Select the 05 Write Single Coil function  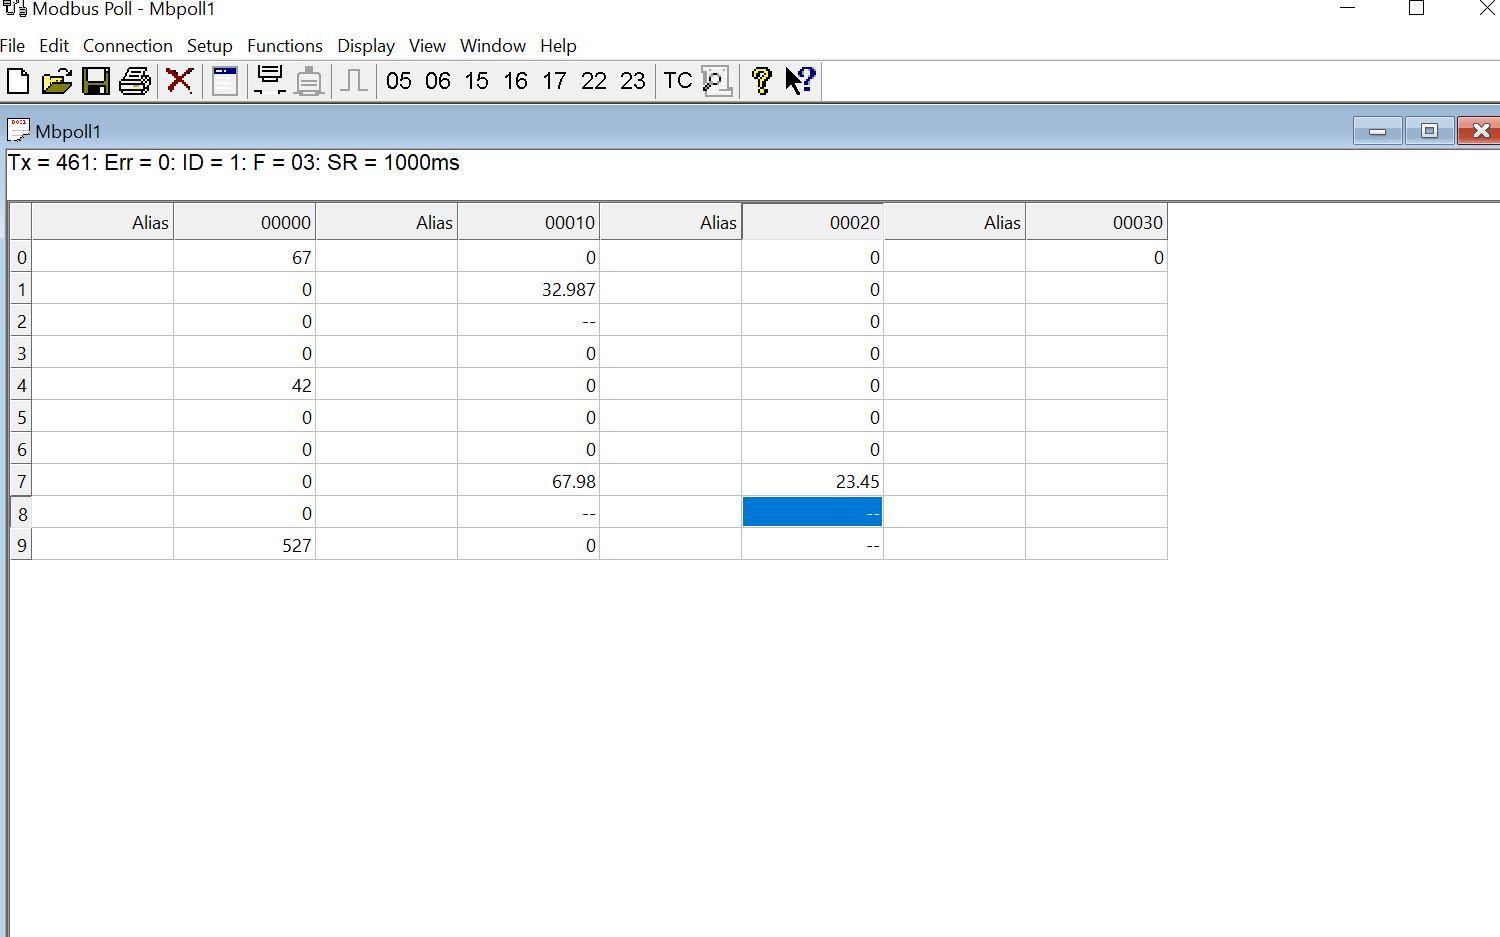[x=399, y=81]
